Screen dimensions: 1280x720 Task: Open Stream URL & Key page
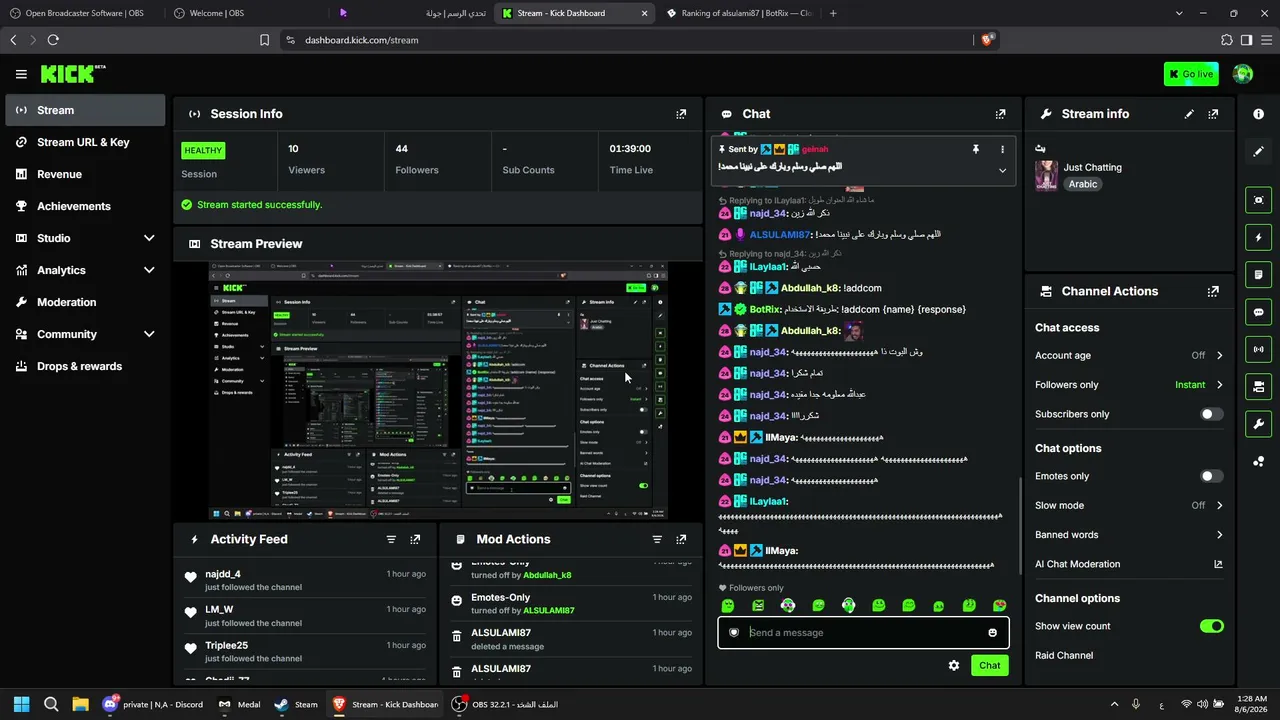click(85, 142)
